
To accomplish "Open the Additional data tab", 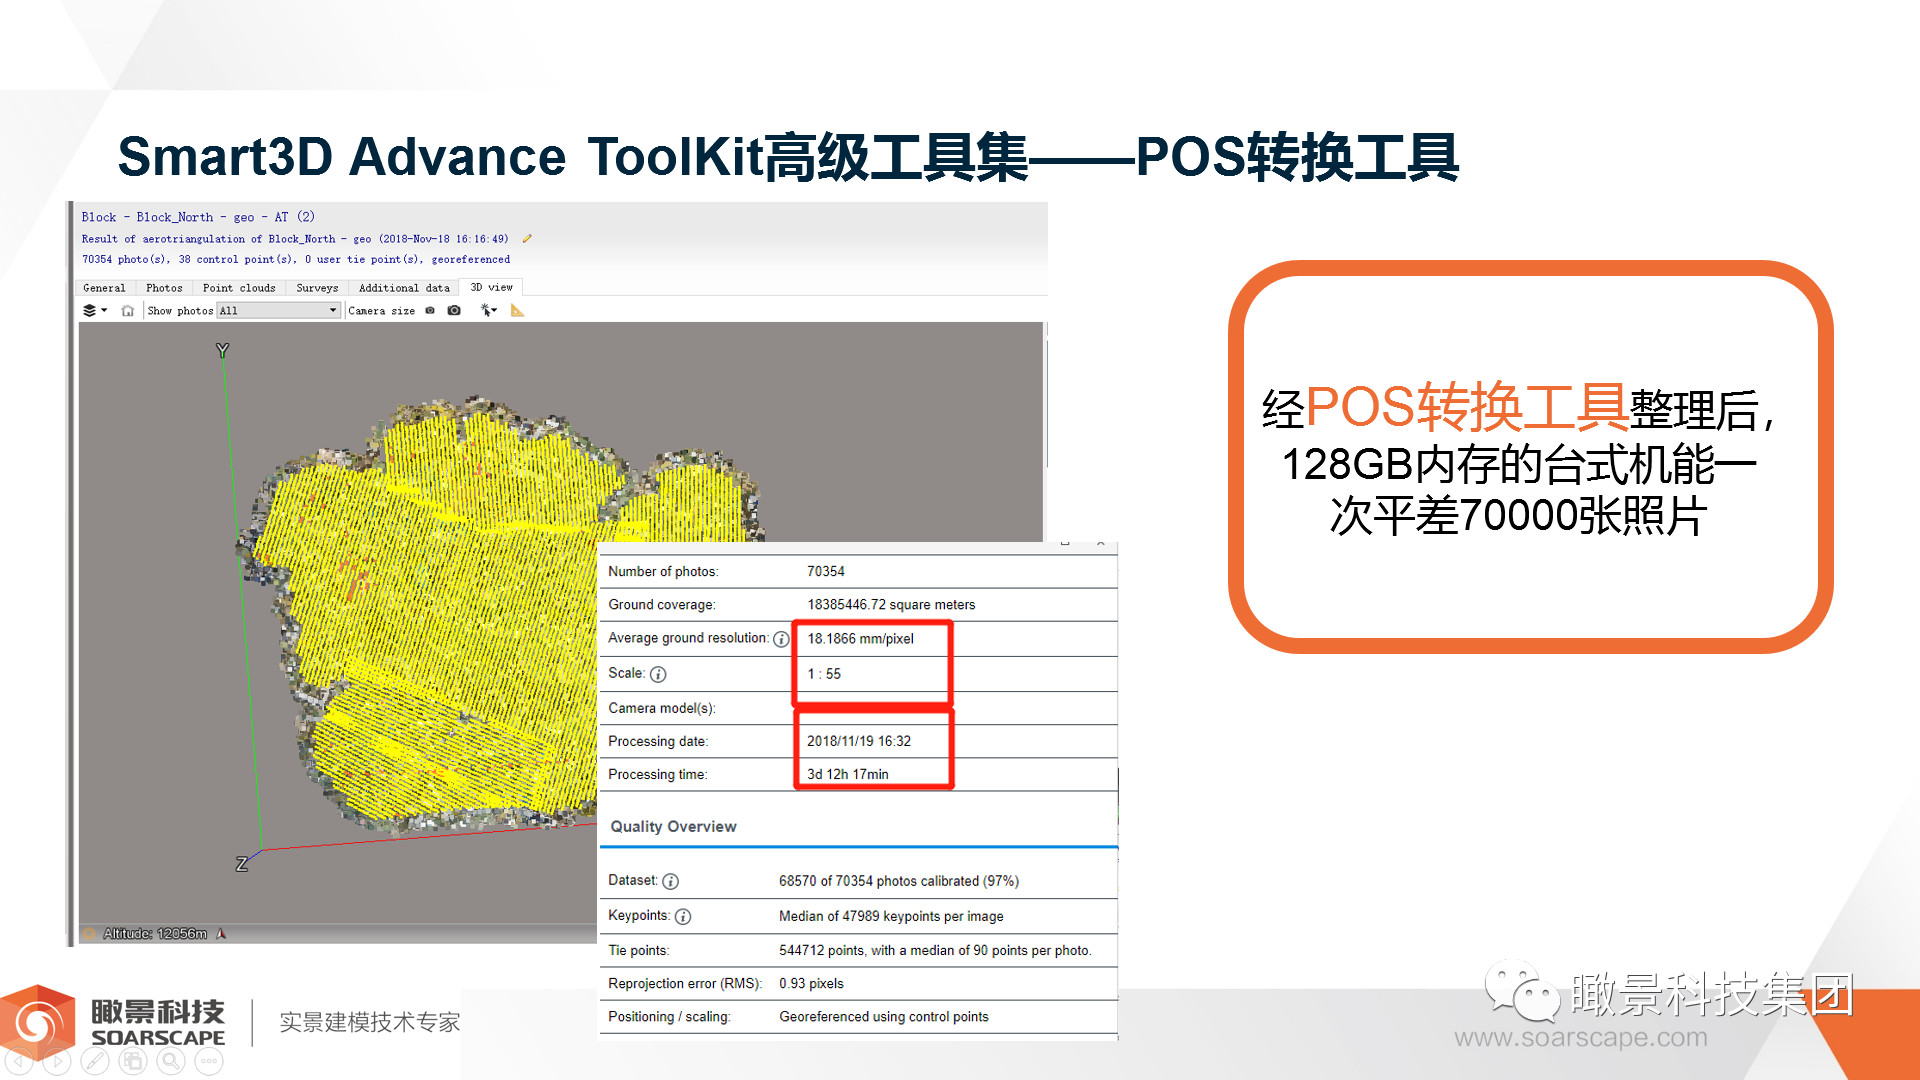I will [404, 288].
